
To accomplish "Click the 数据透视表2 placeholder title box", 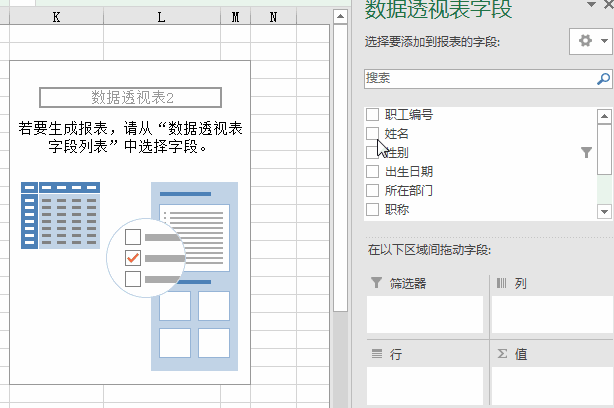I will coord(130,97).
